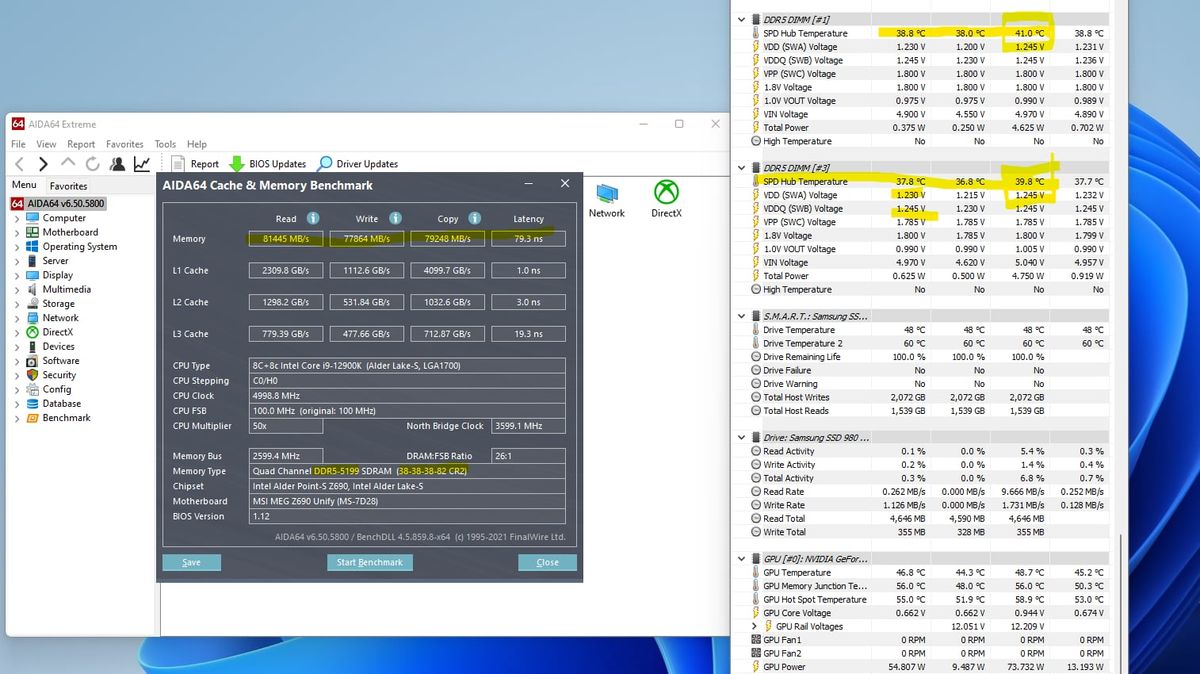Select Benchmark in the AIDA64 sidebar

(64, 416)
